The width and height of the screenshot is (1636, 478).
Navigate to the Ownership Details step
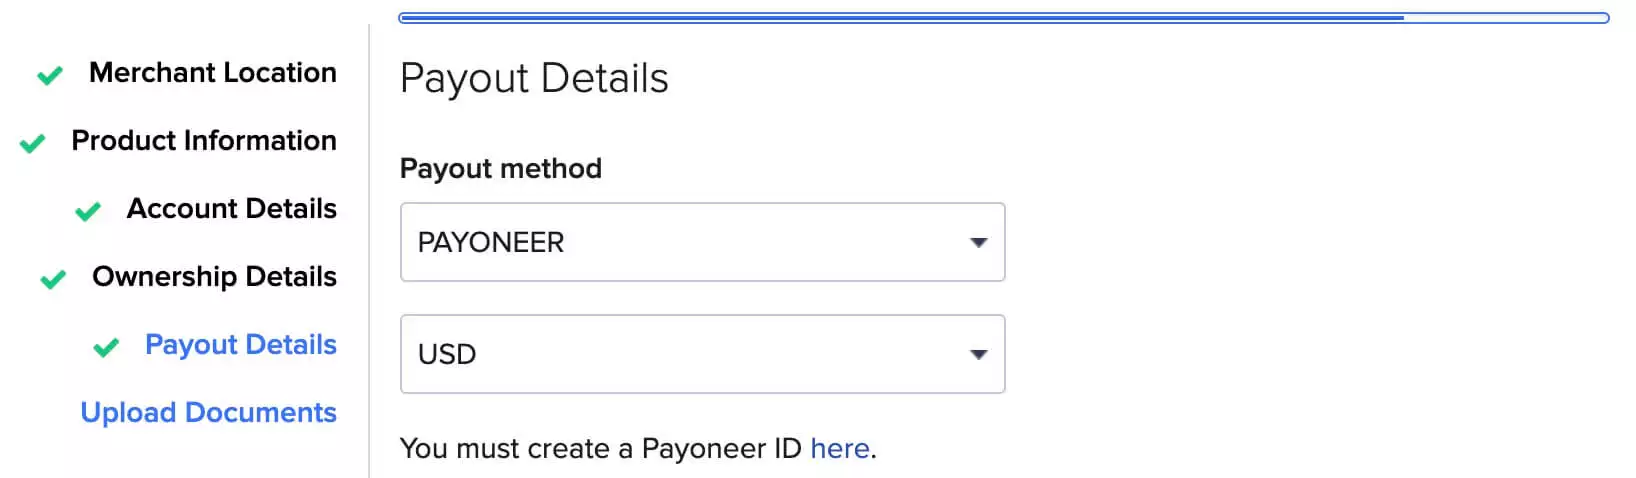(215, 277)
